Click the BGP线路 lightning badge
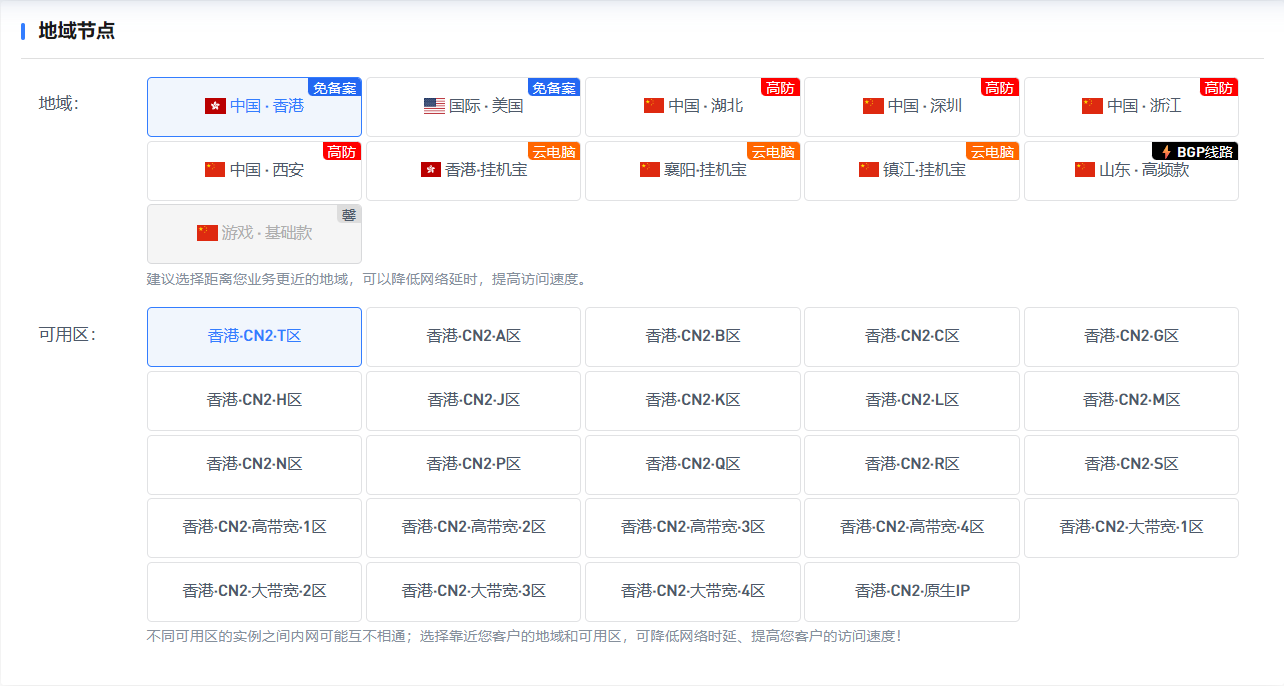This screenshot has height=686, width=1284. [x=1195, y=151]
